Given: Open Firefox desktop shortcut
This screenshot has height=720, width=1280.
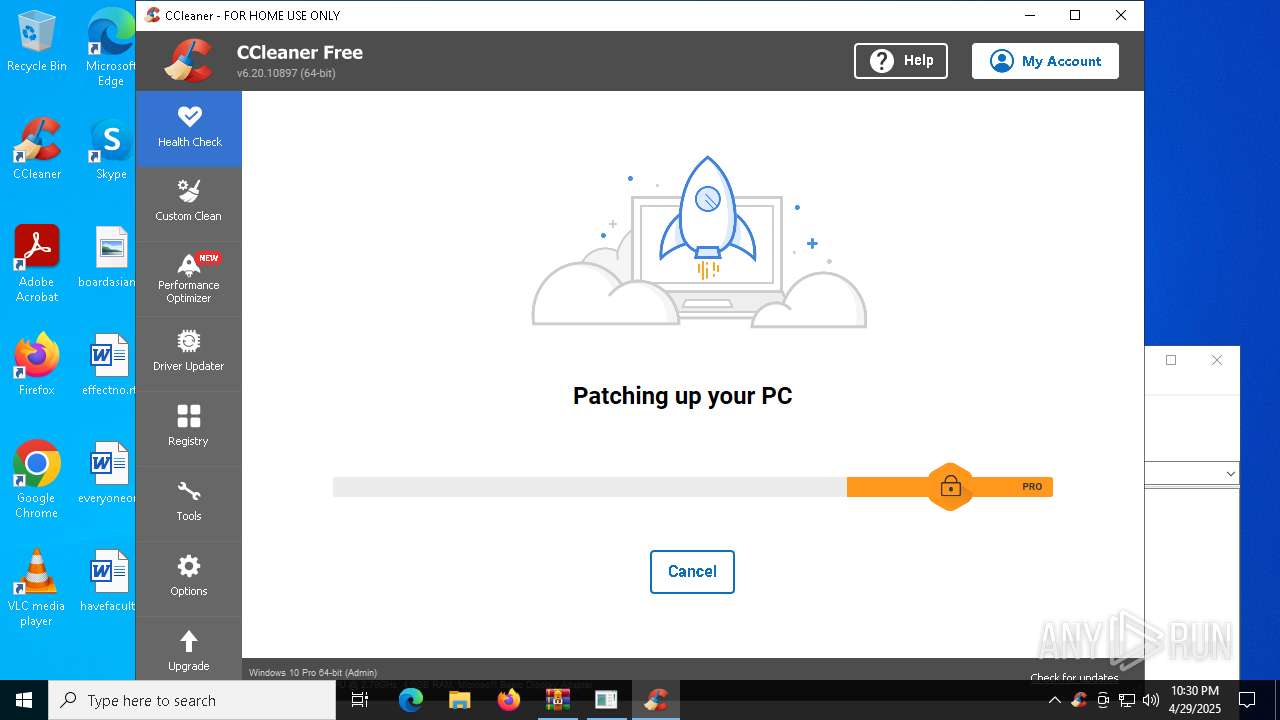Looking at the screenshot, I should tap(37, 365).
